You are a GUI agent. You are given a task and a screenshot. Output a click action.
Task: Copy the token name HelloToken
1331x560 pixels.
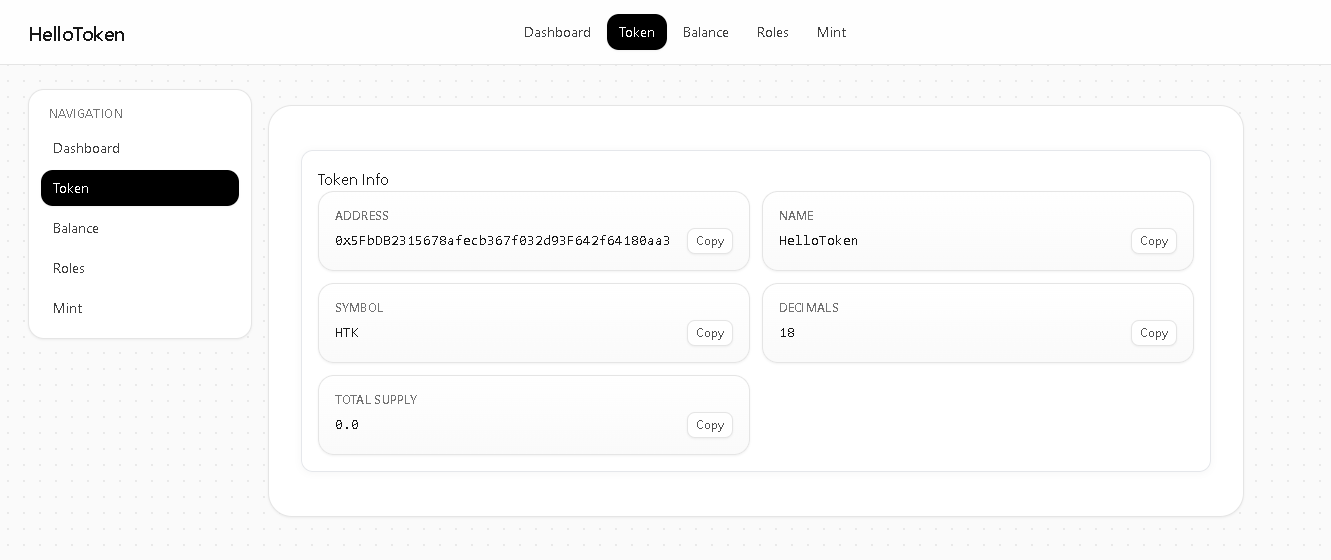tap(1153, 241)
